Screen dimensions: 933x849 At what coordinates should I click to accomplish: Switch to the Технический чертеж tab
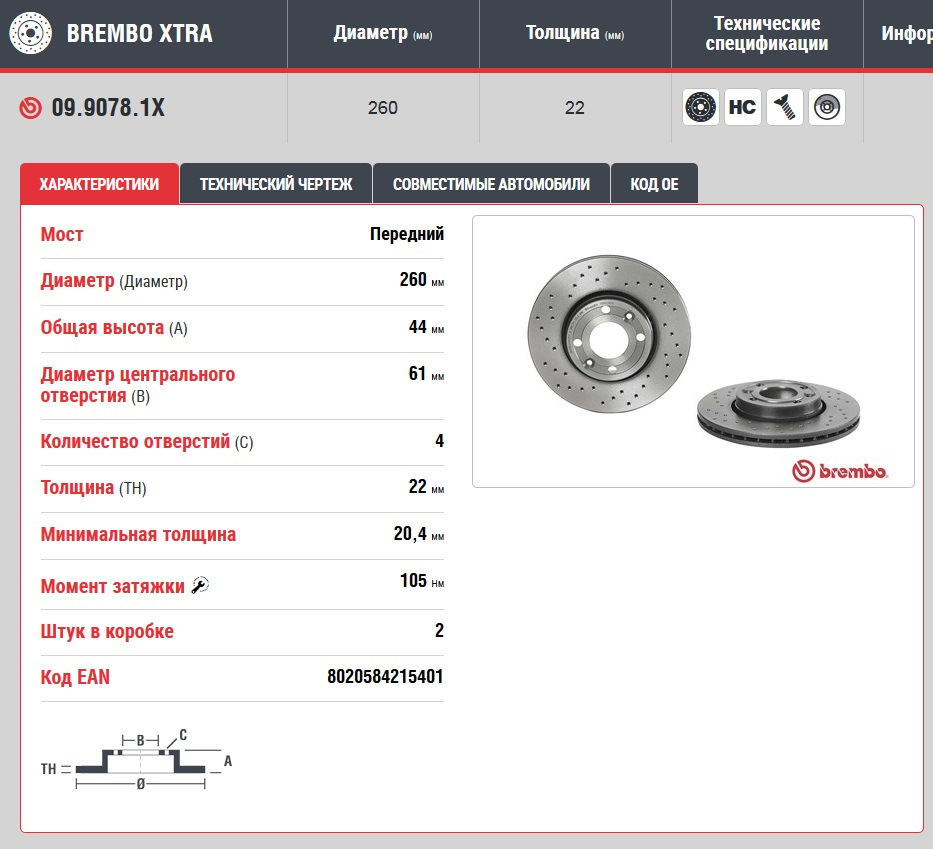coord(276,184)
